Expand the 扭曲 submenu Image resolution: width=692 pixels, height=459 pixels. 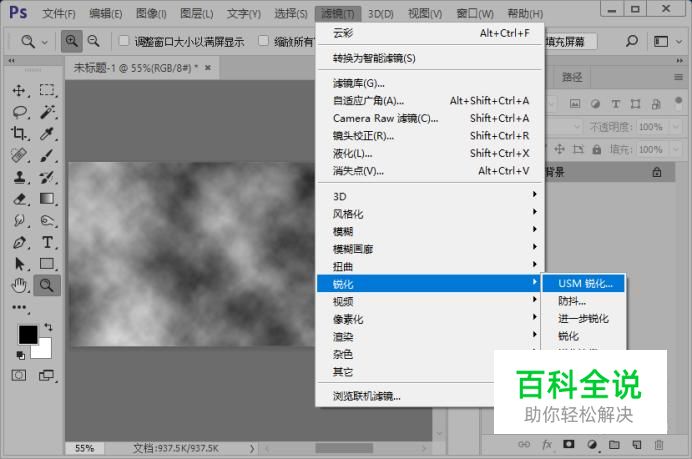pos(430,266)
